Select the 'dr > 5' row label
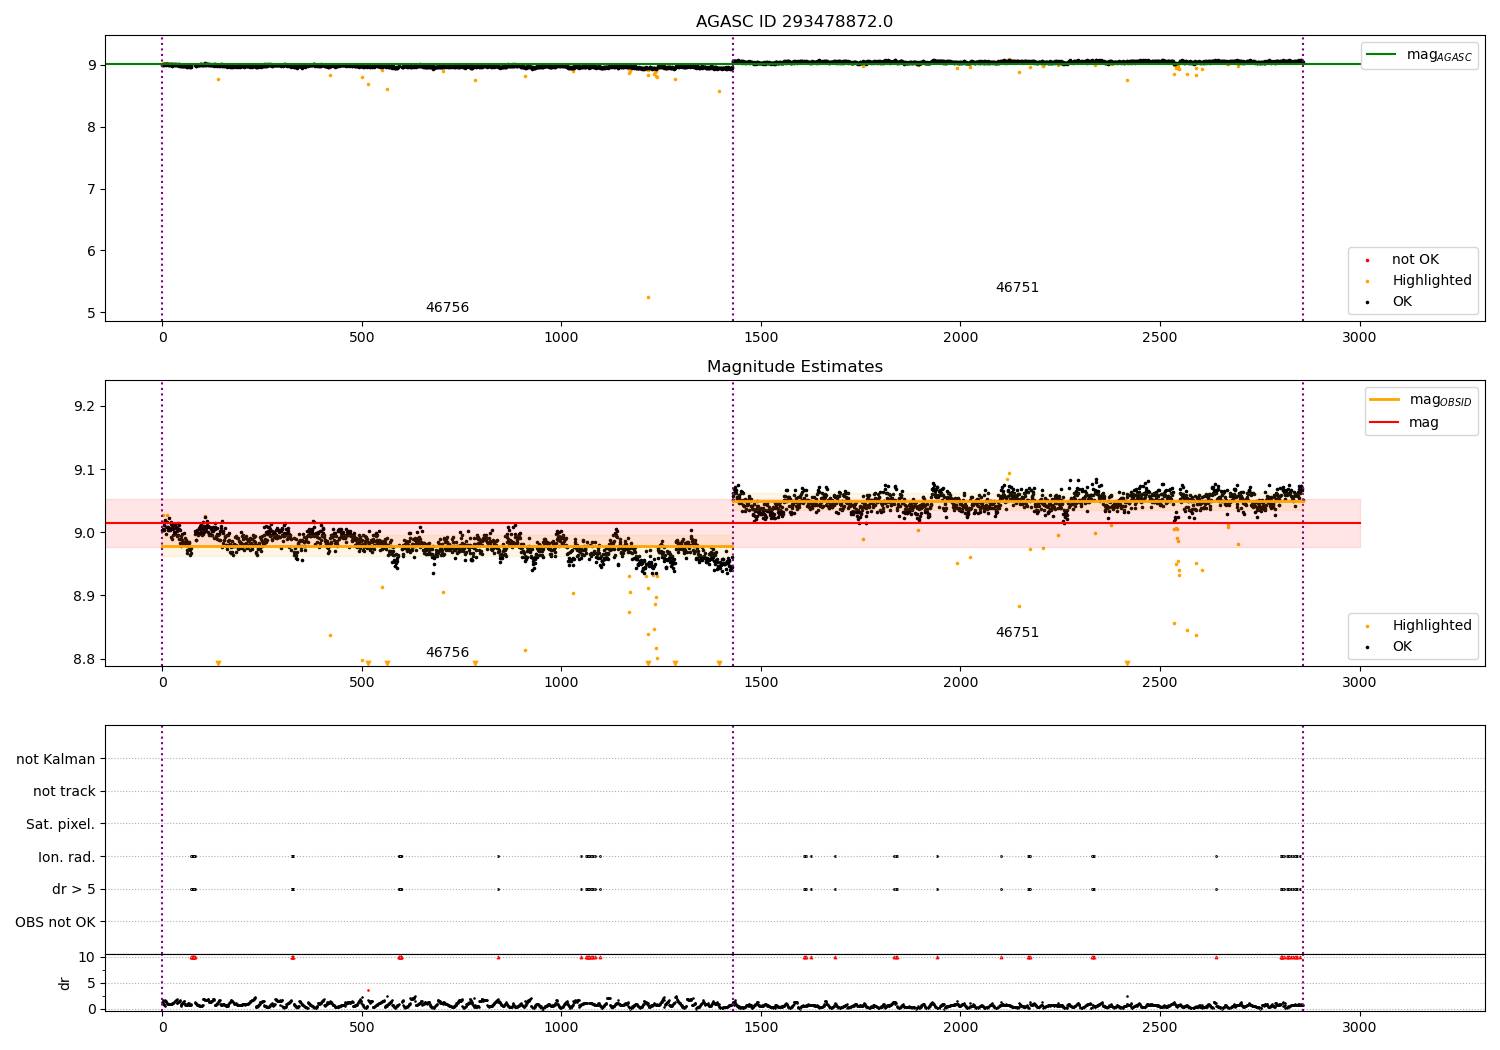1500x1050 pixels. pos(74,890)
